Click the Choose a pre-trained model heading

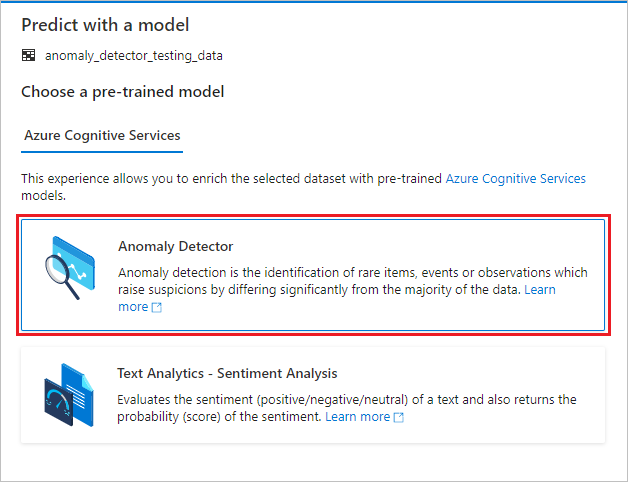pyautogui.click(x=122, y=92)
